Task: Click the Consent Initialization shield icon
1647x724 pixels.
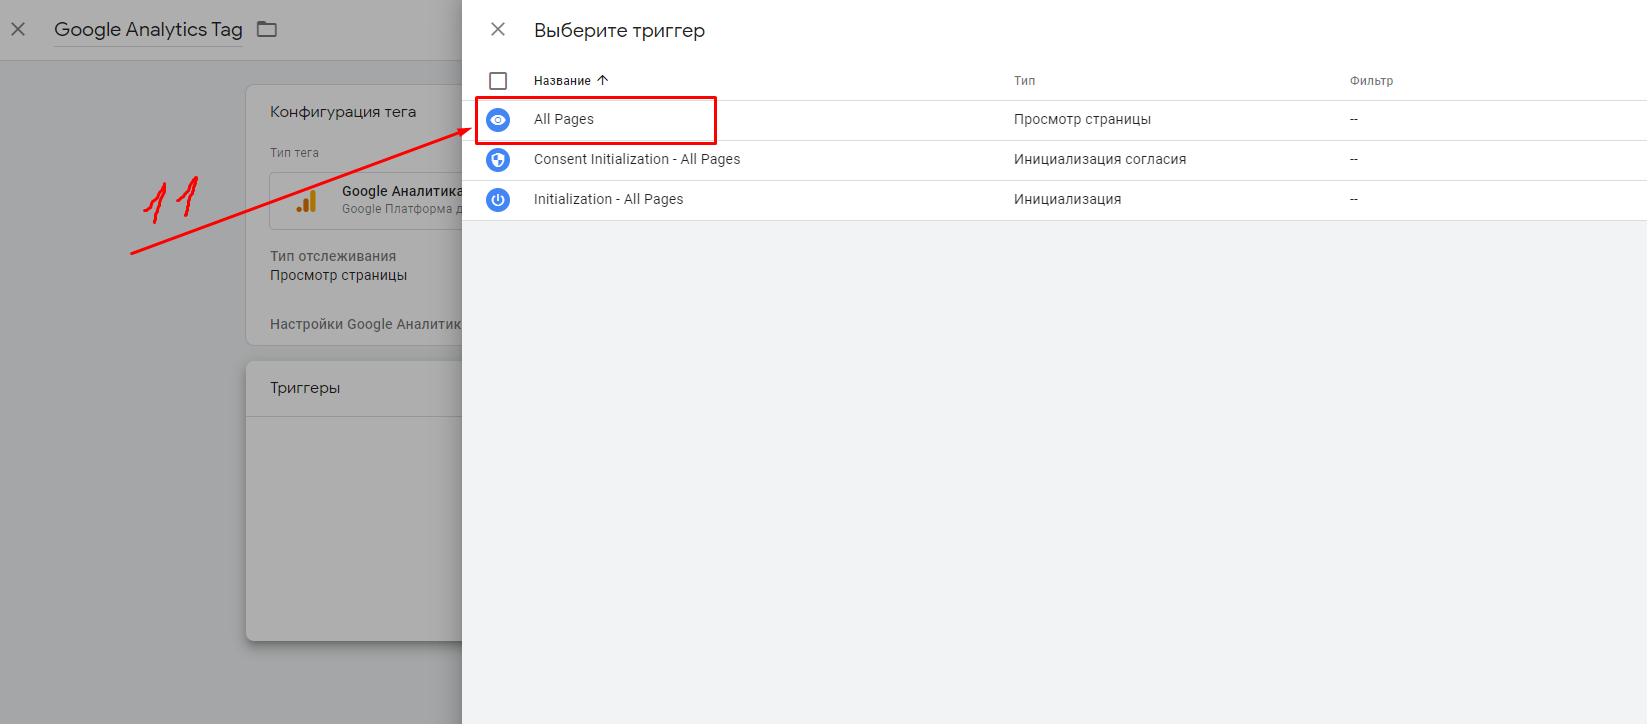Action: (498, 160)
